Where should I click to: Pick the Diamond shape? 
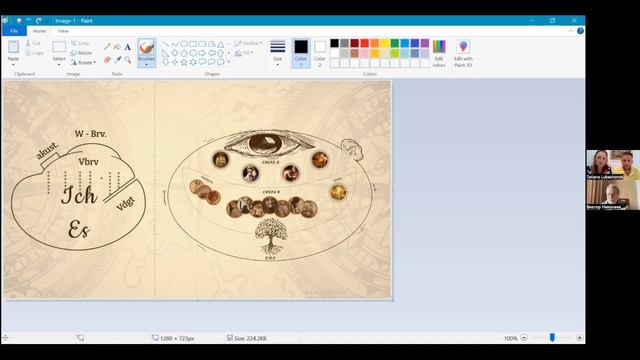[175, 53]
